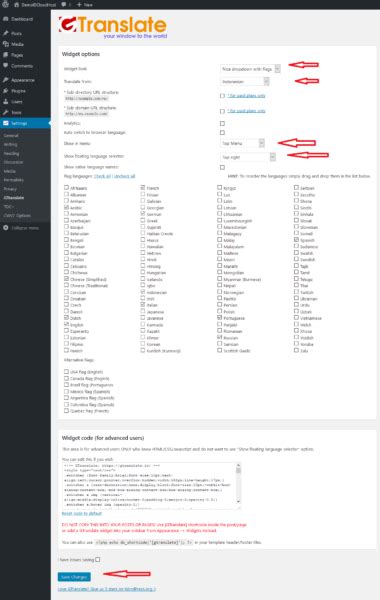Enable Show native language names checkbox
Screen dimensions: 380x600
click(222, 168)
